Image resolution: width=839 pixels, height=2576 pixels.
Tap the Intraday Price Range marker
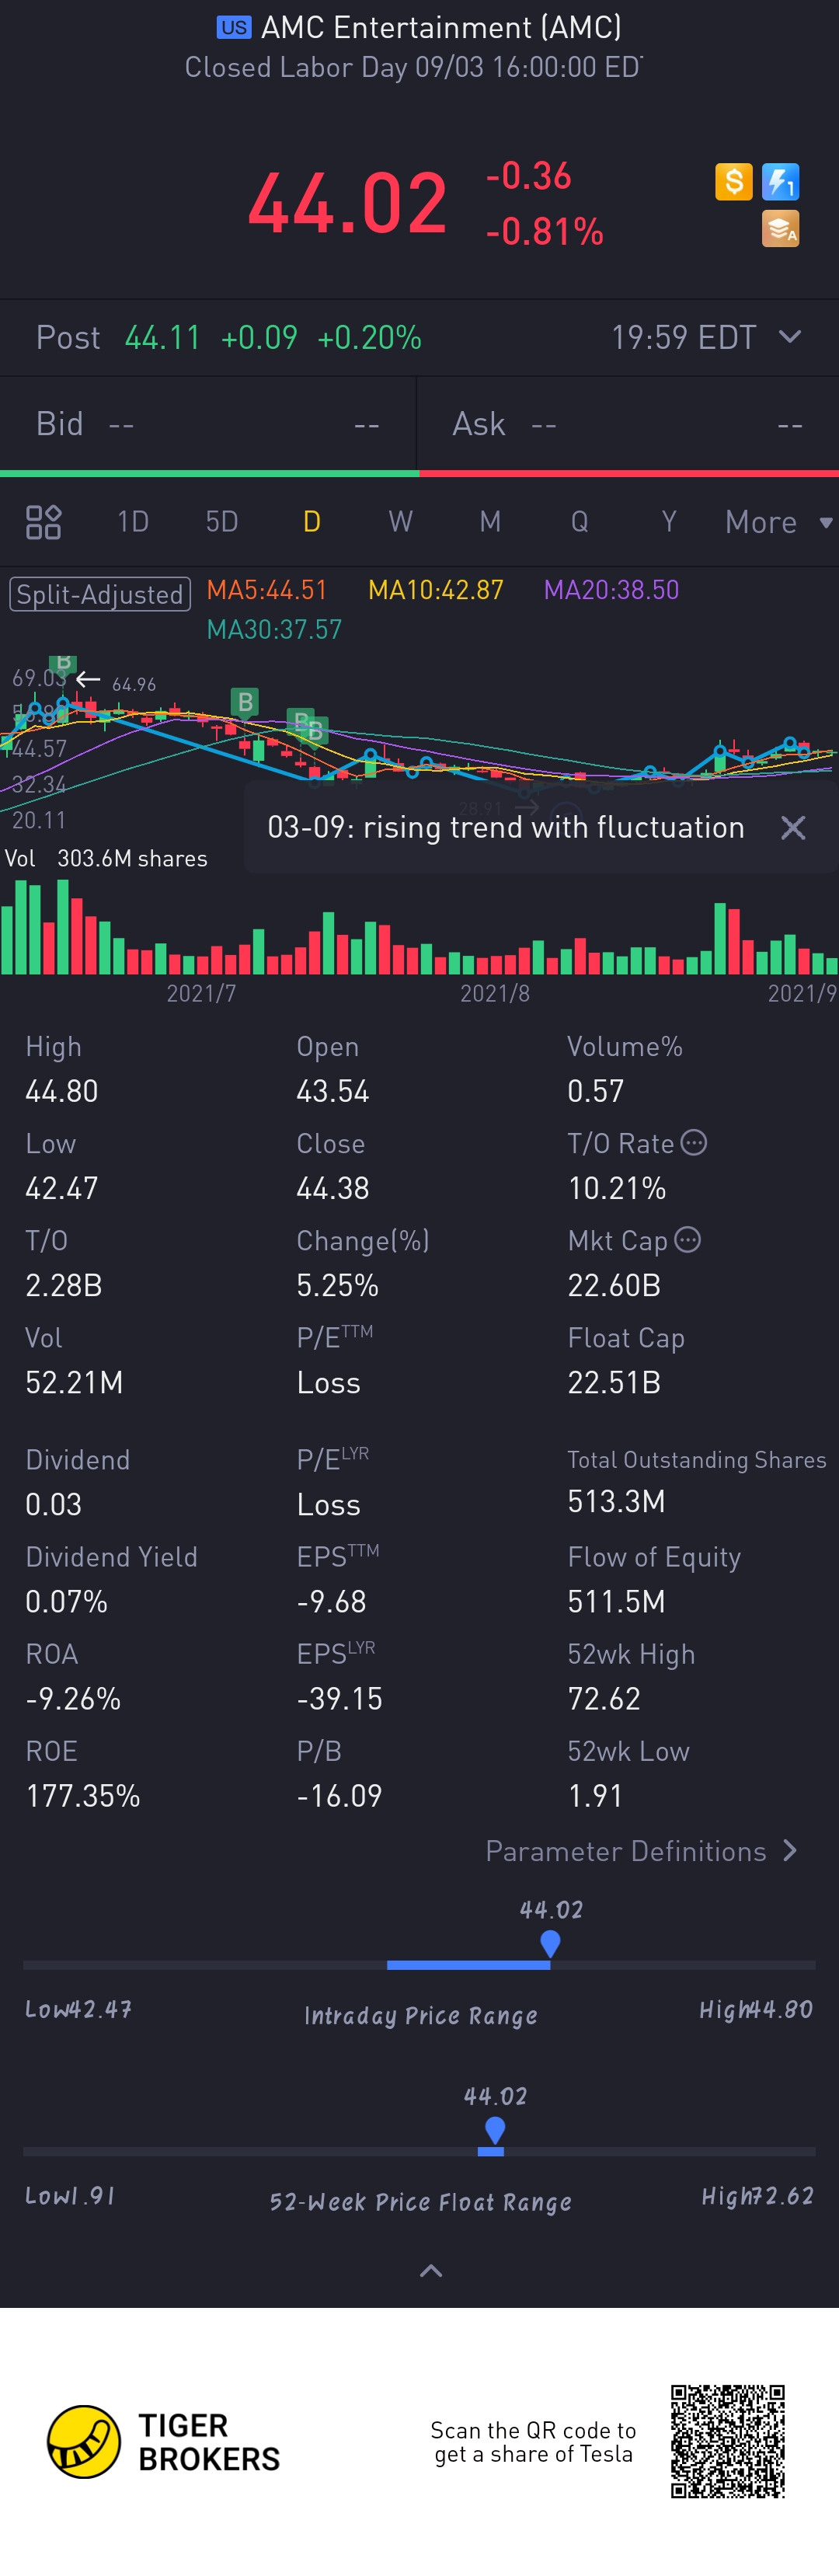pyautogui.click(x=550, y=1943)
